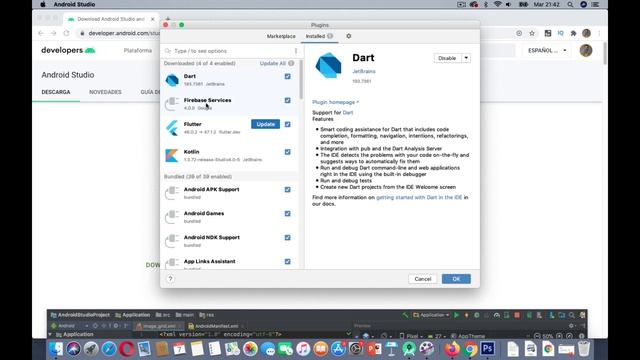Uncheck Android NDK Support checkbox
The width and height of the screenshot is (640, 360).
[x=288, y=238]
